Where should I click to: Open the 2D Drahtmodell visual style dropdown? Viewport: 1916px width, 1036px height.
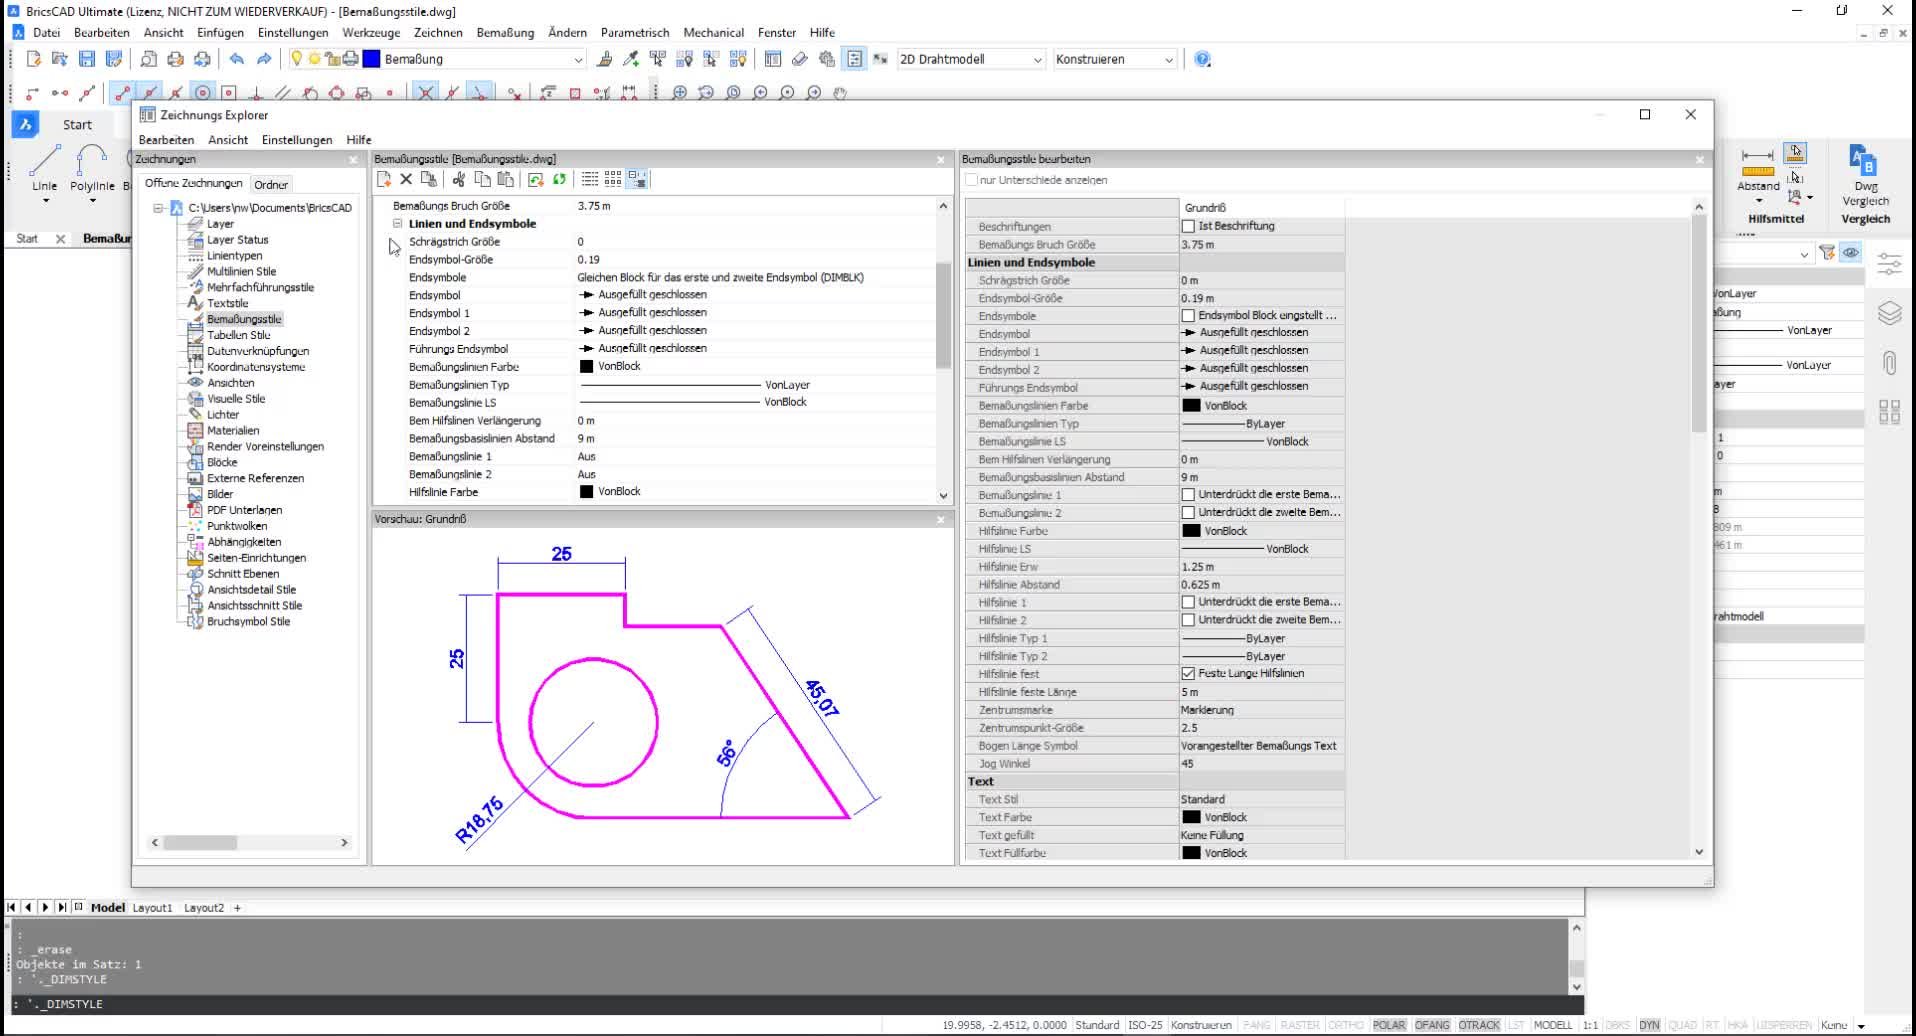point(1037,60)
